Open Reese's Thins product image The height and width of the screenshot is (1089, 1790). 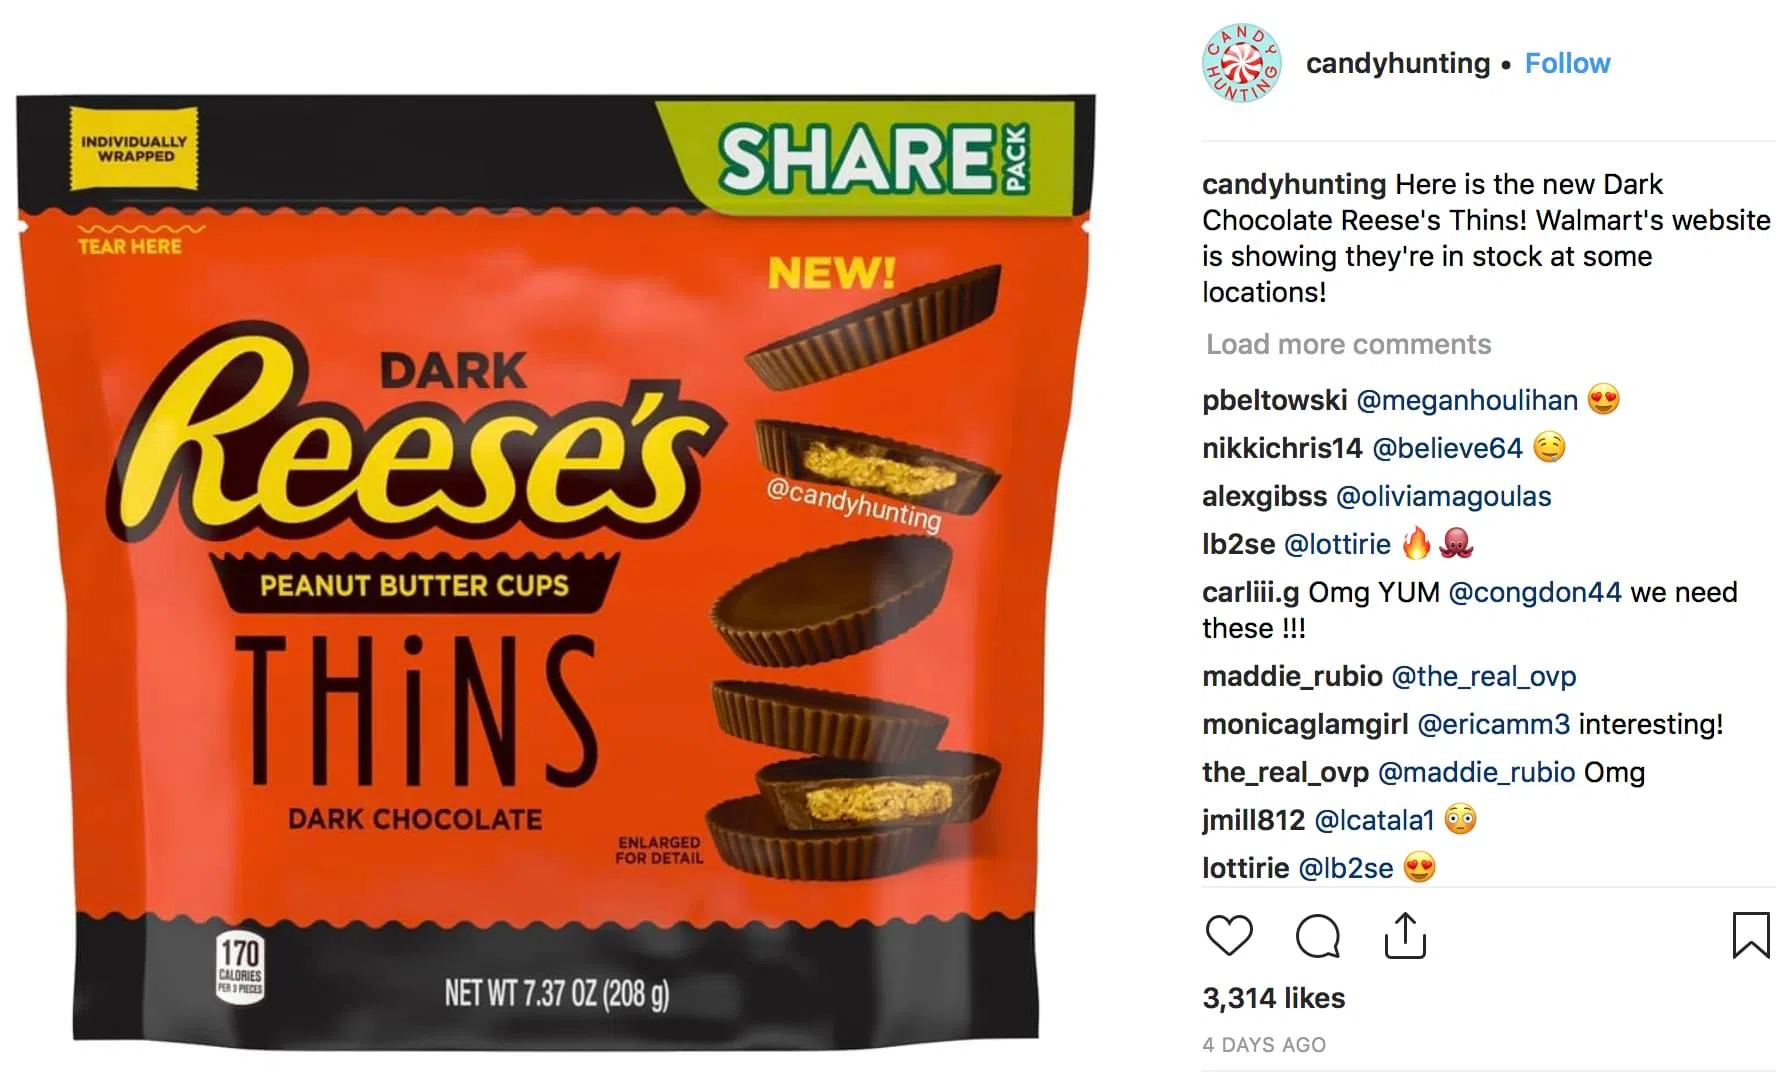tap(556, 572)
